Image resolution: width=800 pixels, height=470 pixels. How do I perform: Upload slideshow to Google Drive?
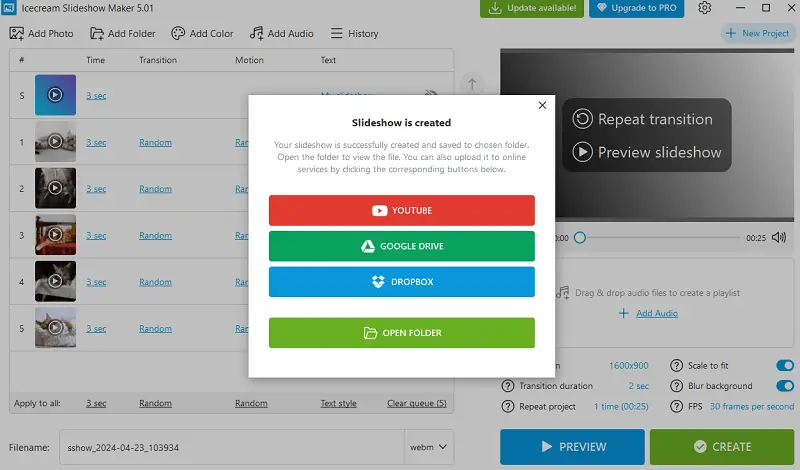point(402,246)
